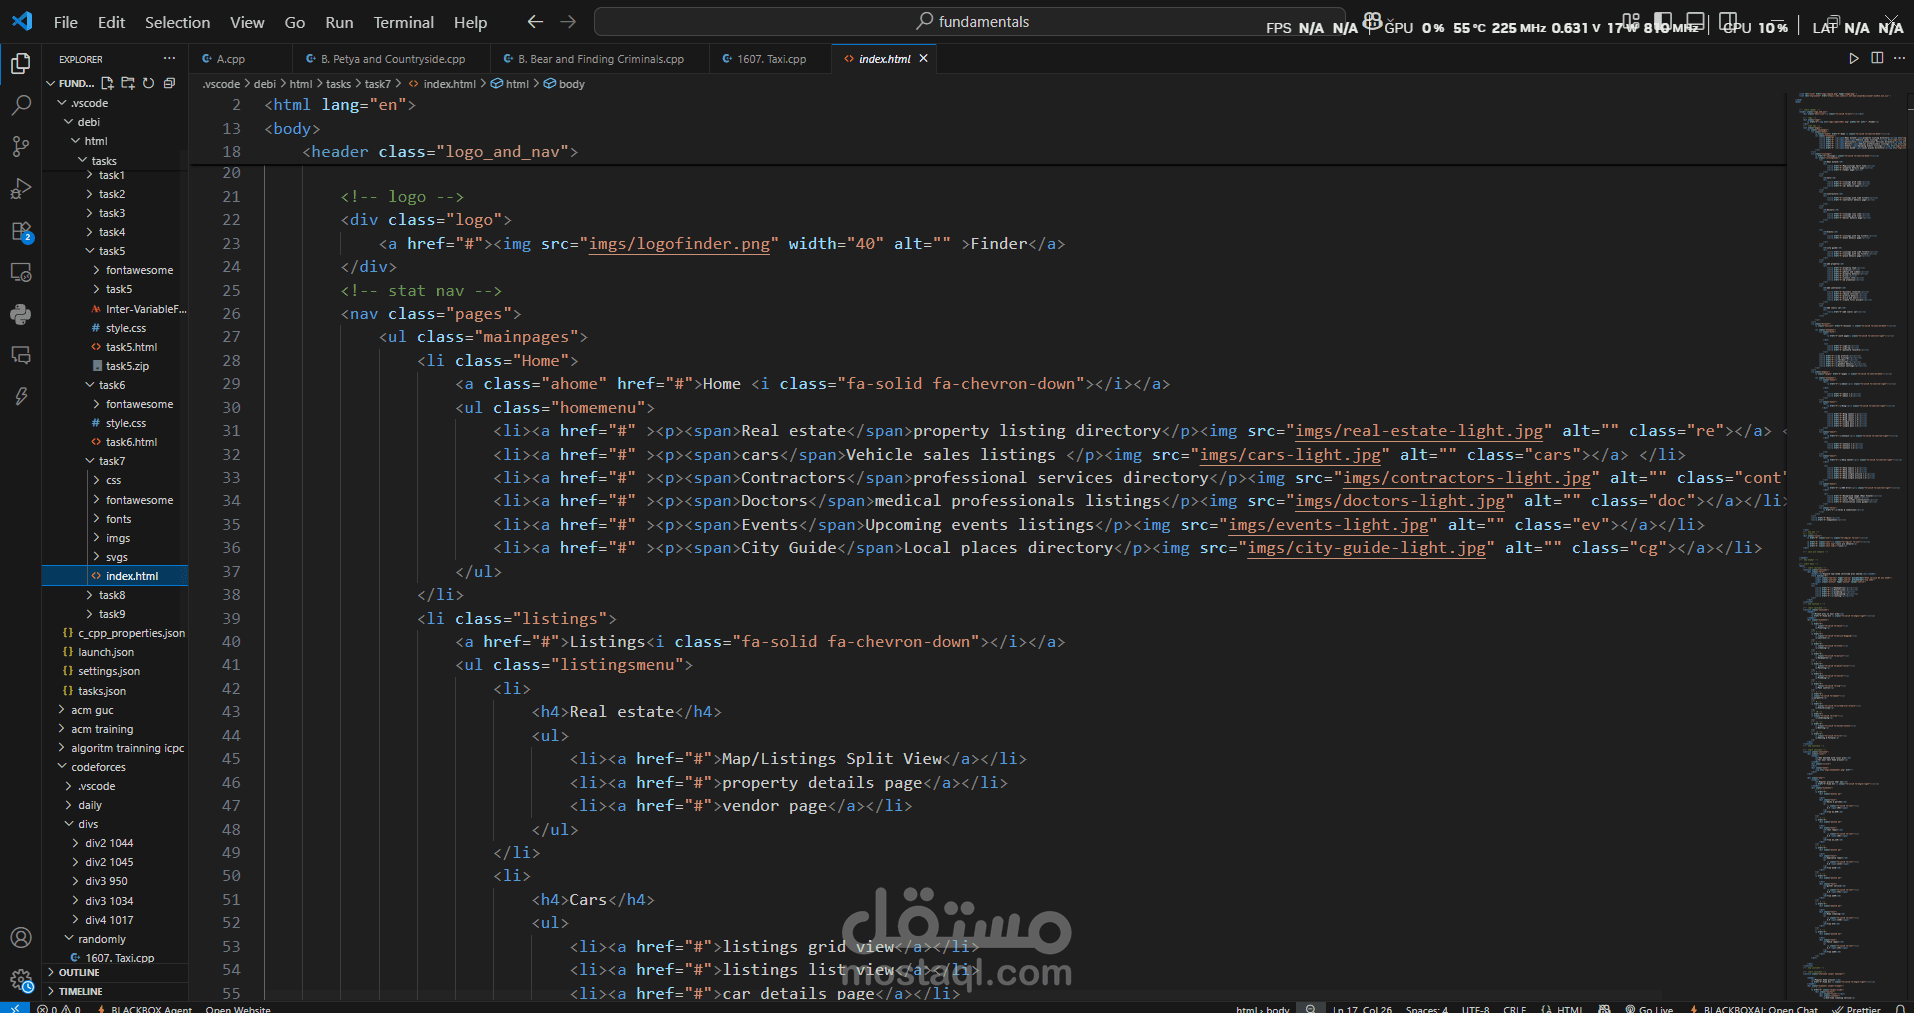Open the Explorer view in activity bar

coord(20,64)
